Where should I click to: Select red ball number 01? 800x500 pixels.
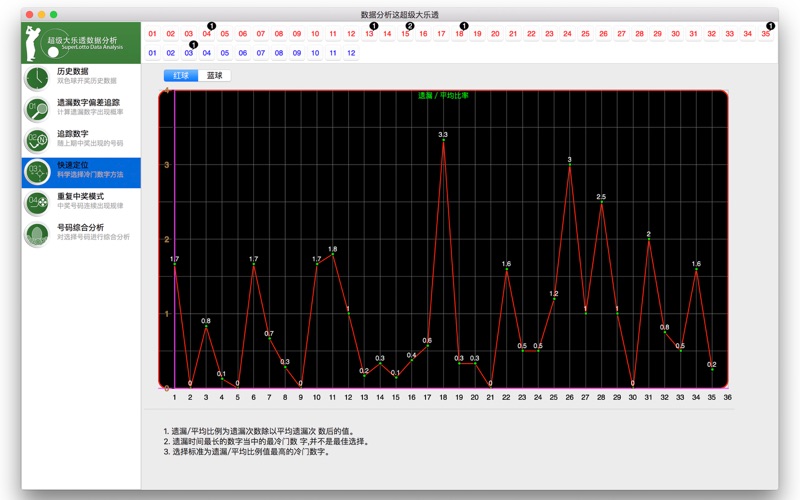[153, 34]
